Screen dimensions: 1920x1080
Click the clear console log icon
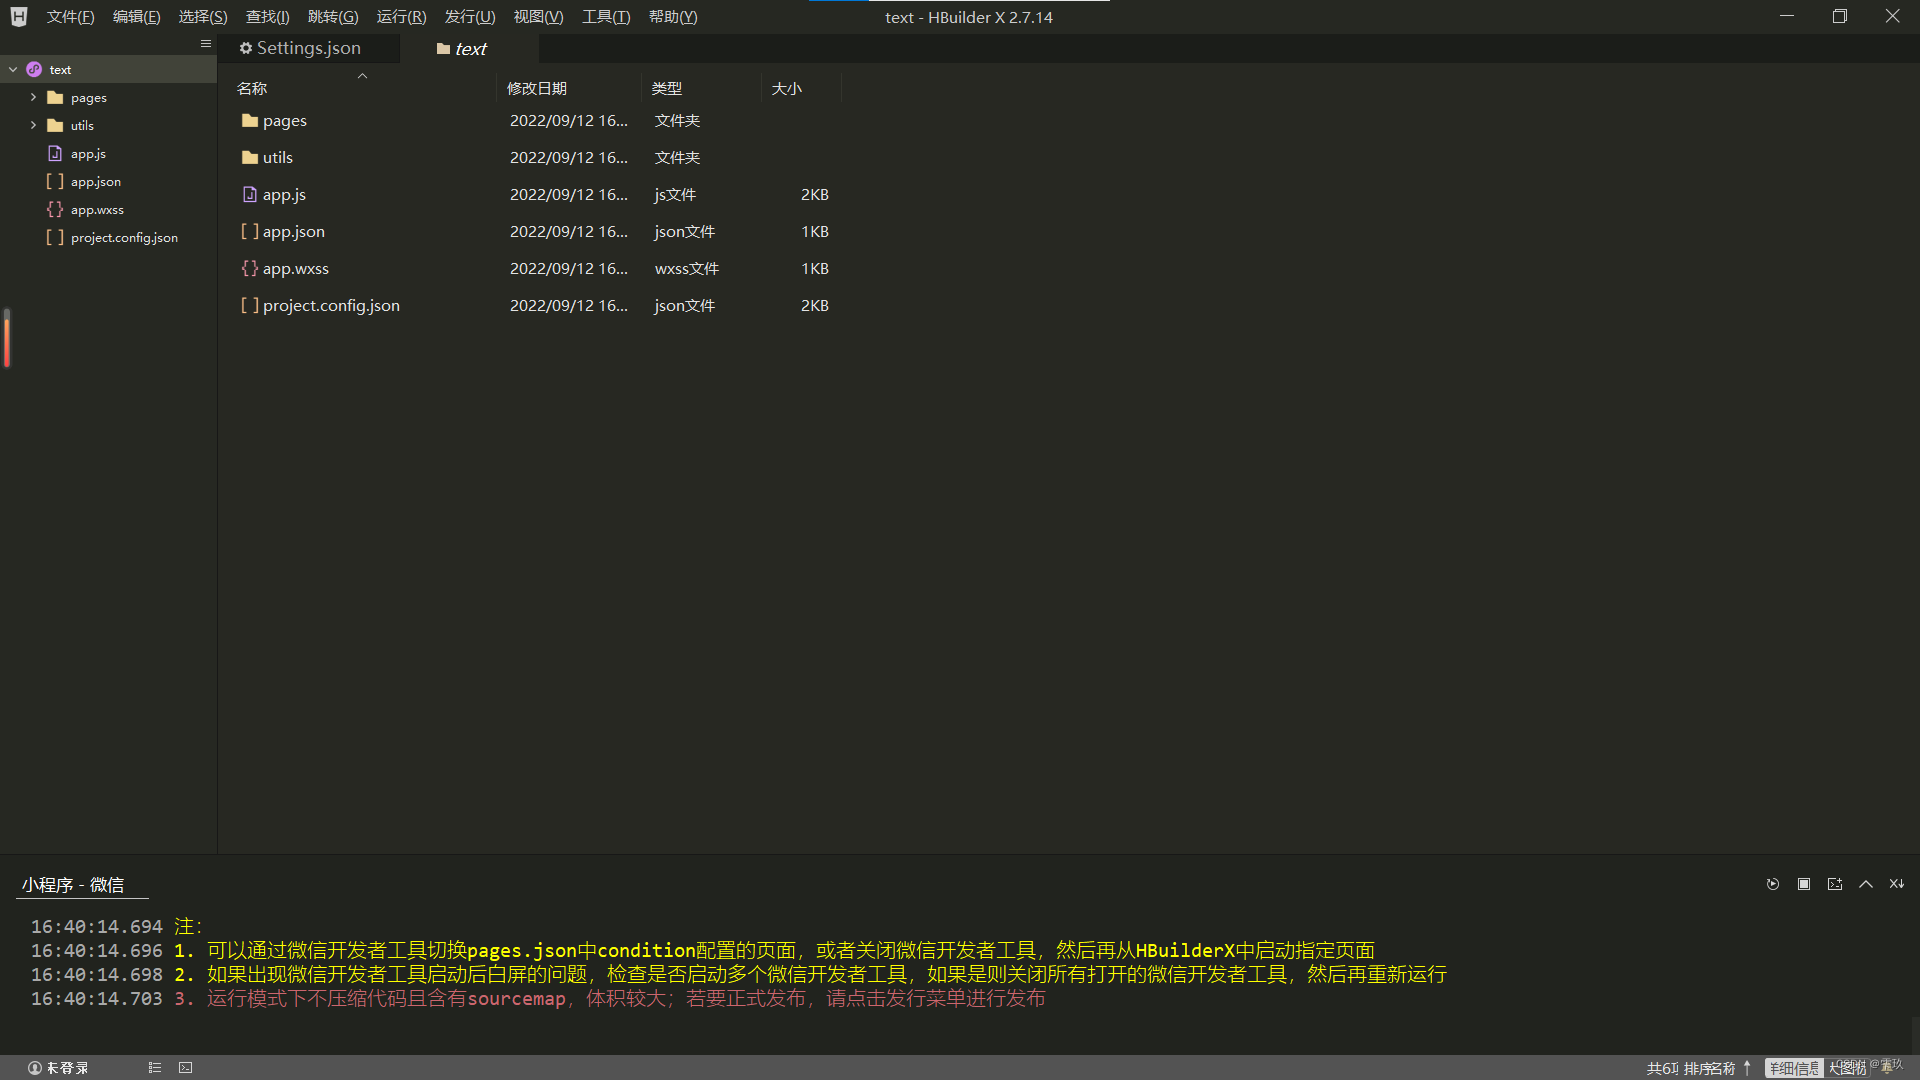click(x=1896, y=884)
